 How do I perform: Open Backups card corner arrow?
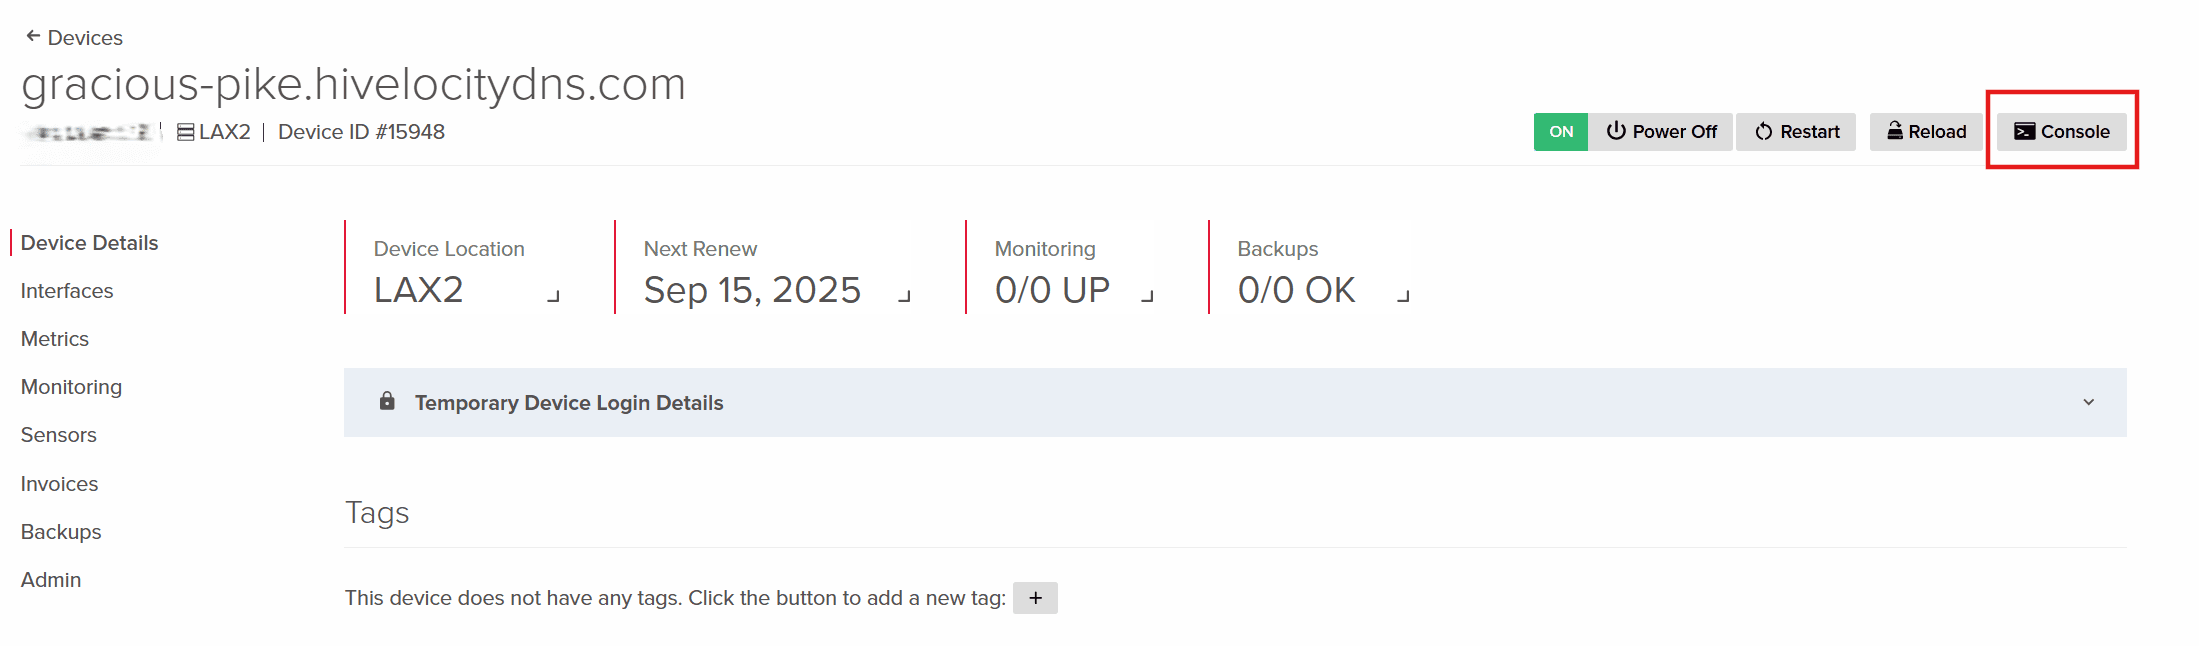[1403, 296]
